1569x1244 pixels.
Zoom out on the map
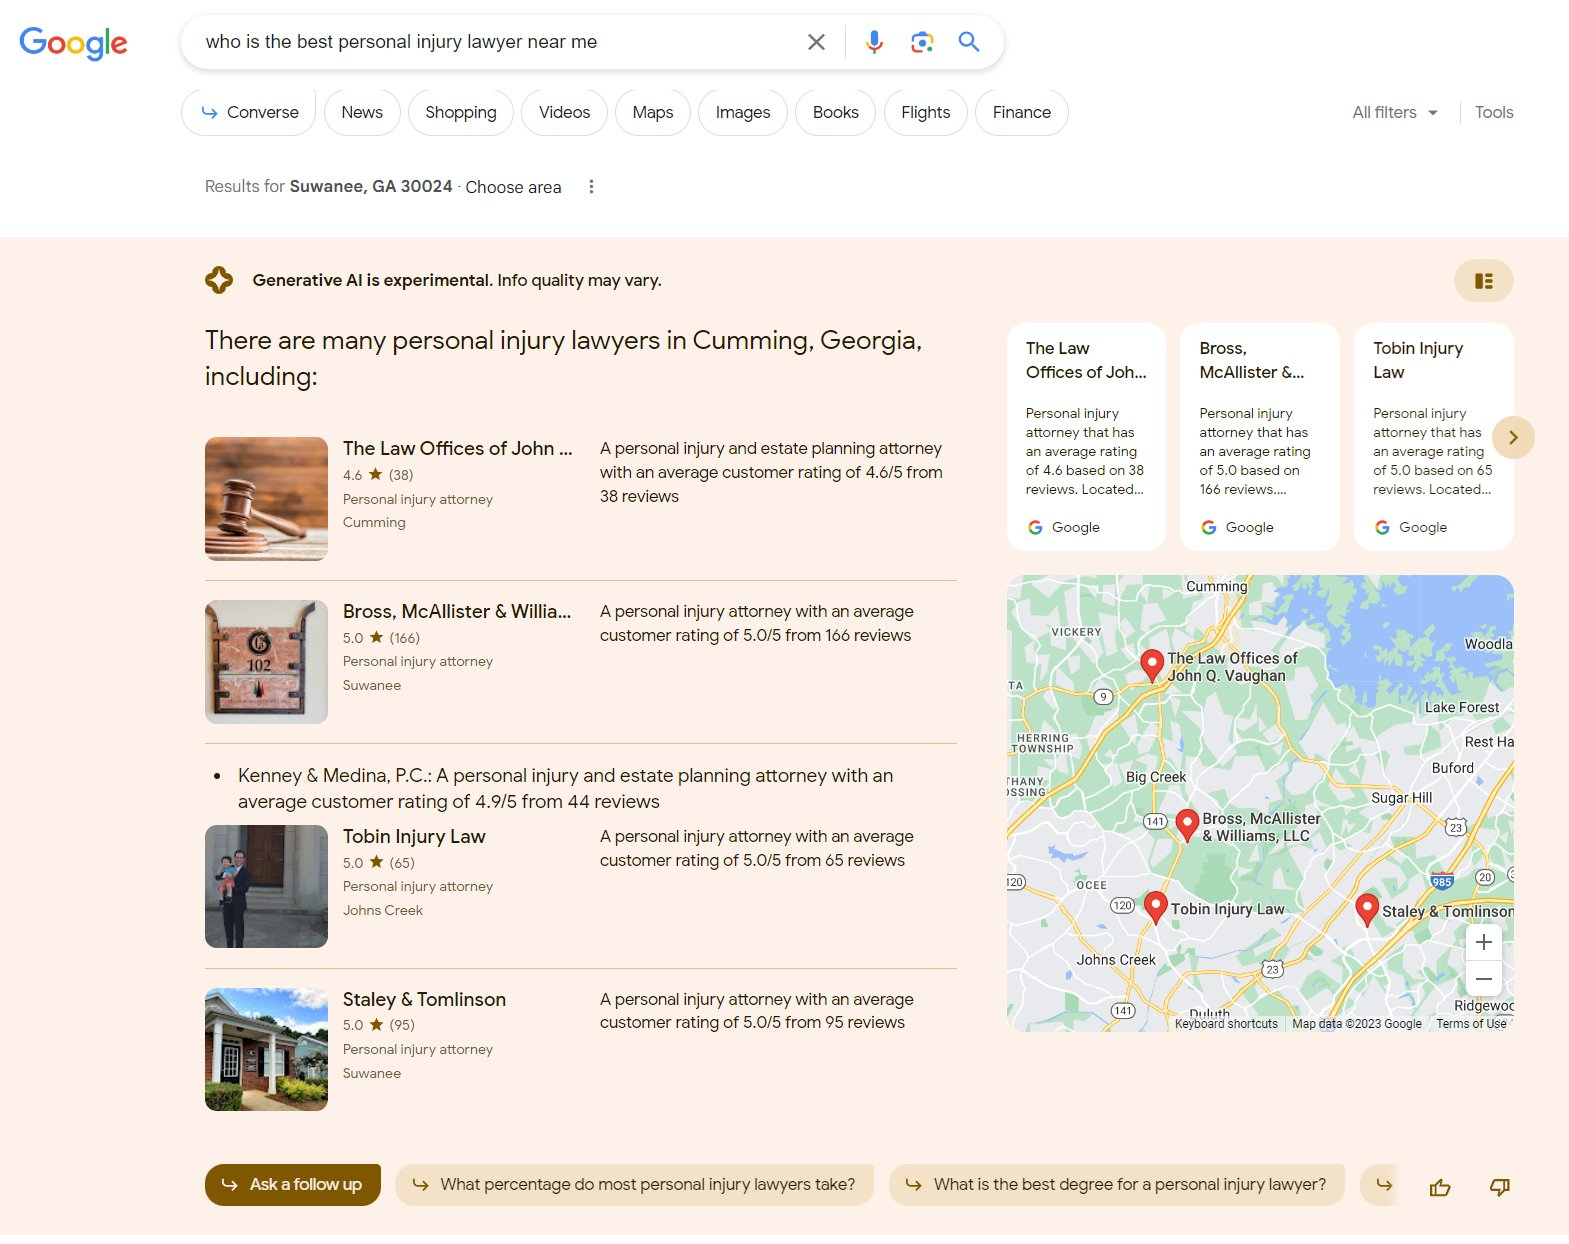click(1483, 979)
